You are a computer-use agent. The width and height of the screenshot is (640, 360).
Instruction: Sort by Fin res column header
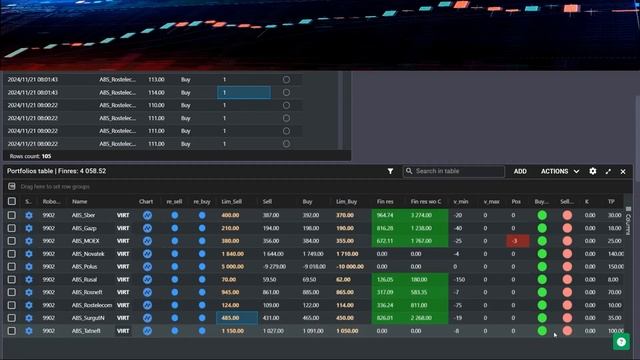(385, 202)
